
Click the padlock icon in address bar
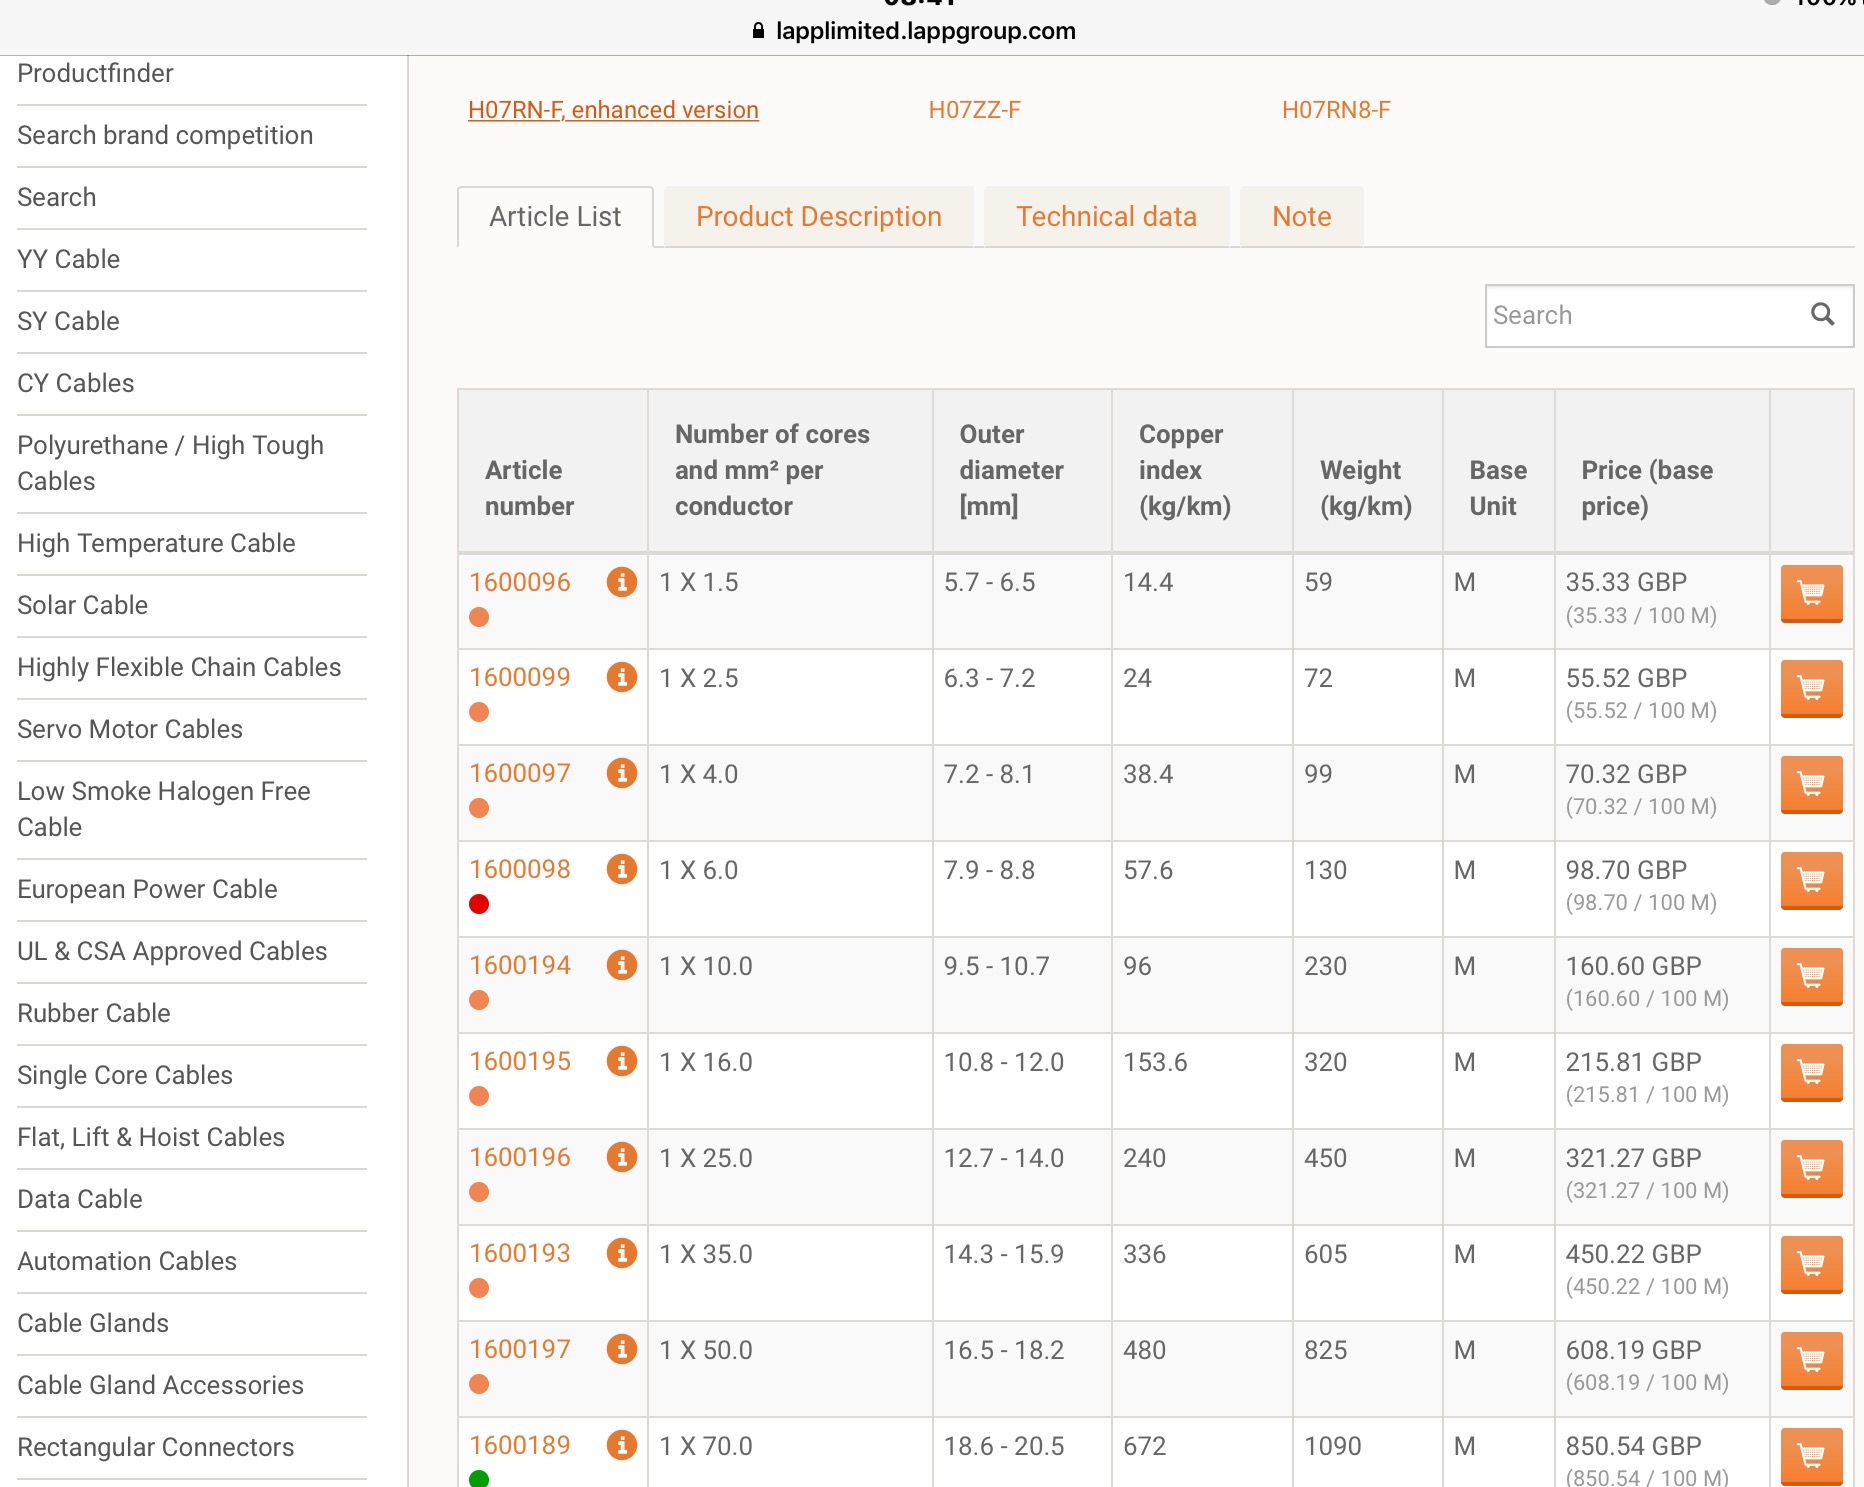(x=759, y=31)
